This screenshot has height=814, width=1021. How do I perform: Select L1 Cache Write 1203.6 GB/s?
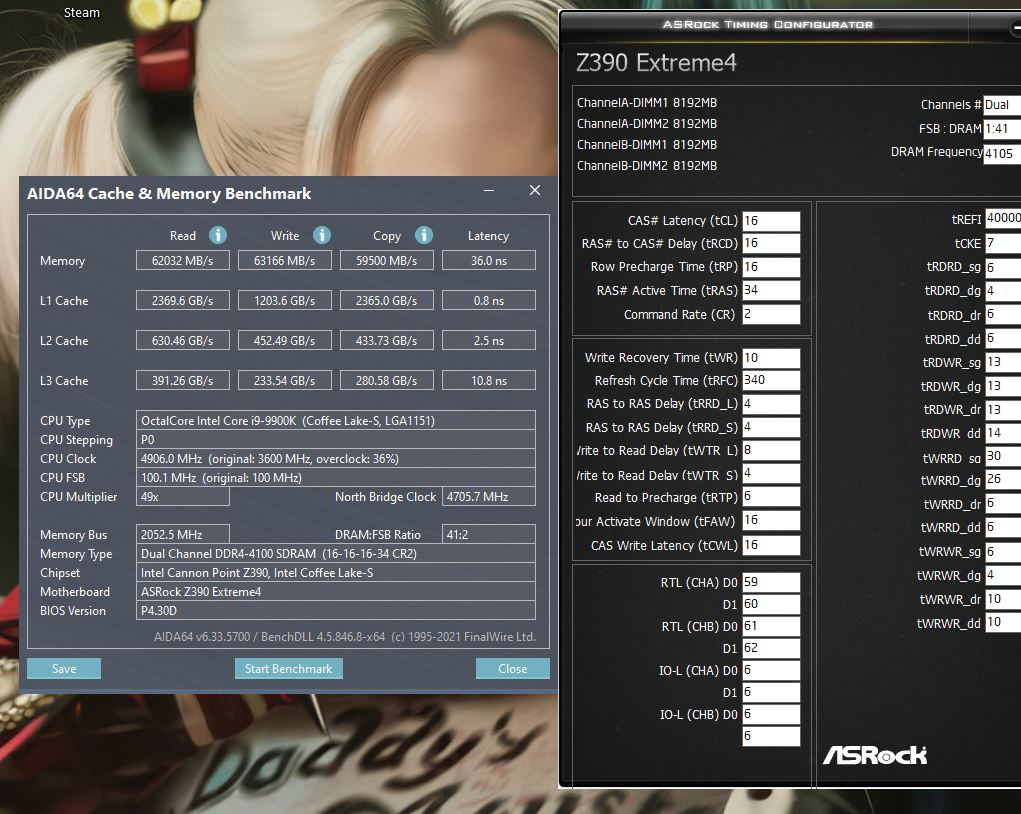pos(285,301)
